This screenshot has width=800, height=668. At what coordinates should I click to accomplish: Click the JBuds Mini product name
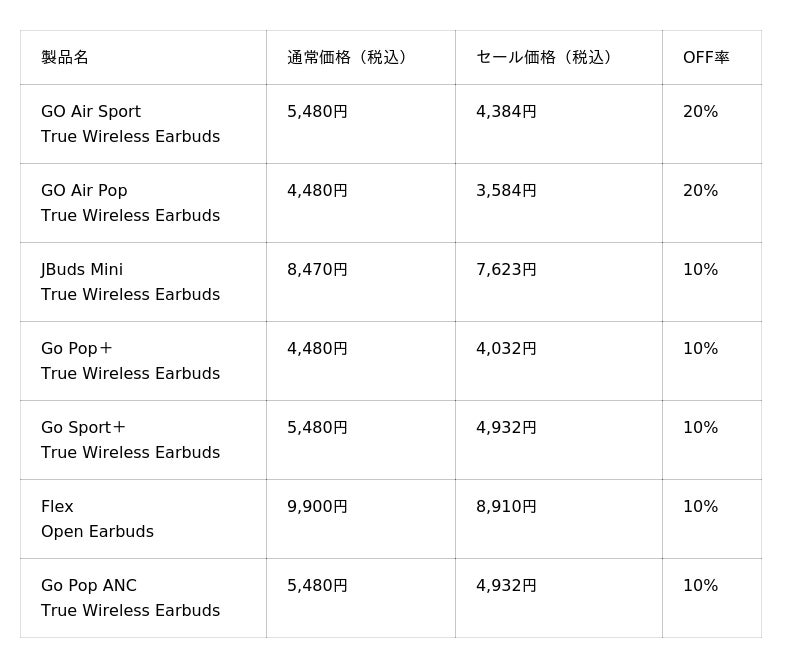[82, 270]
